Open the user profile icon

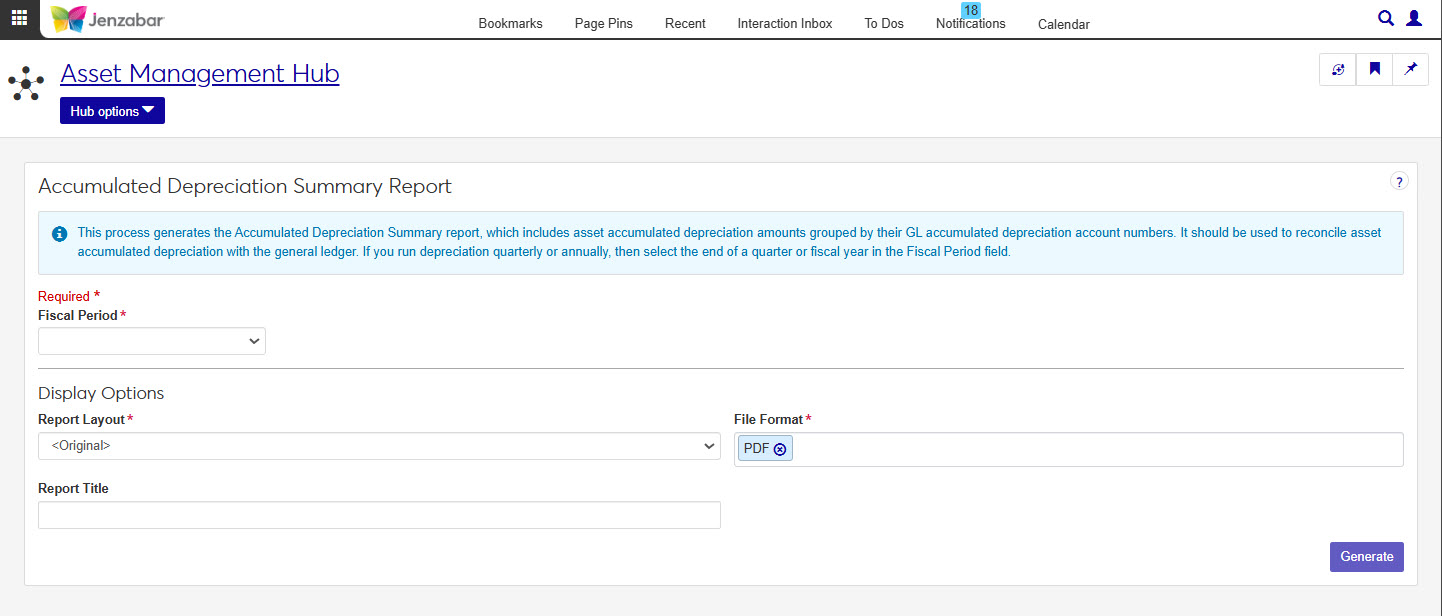(x=1414, y=18)
